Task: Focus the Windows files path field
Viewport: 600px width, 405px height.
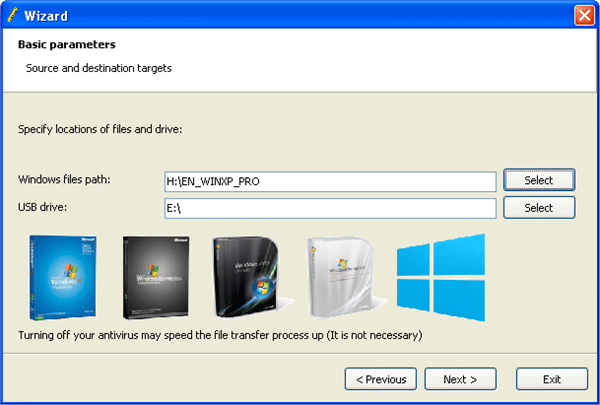Action: 330,181
